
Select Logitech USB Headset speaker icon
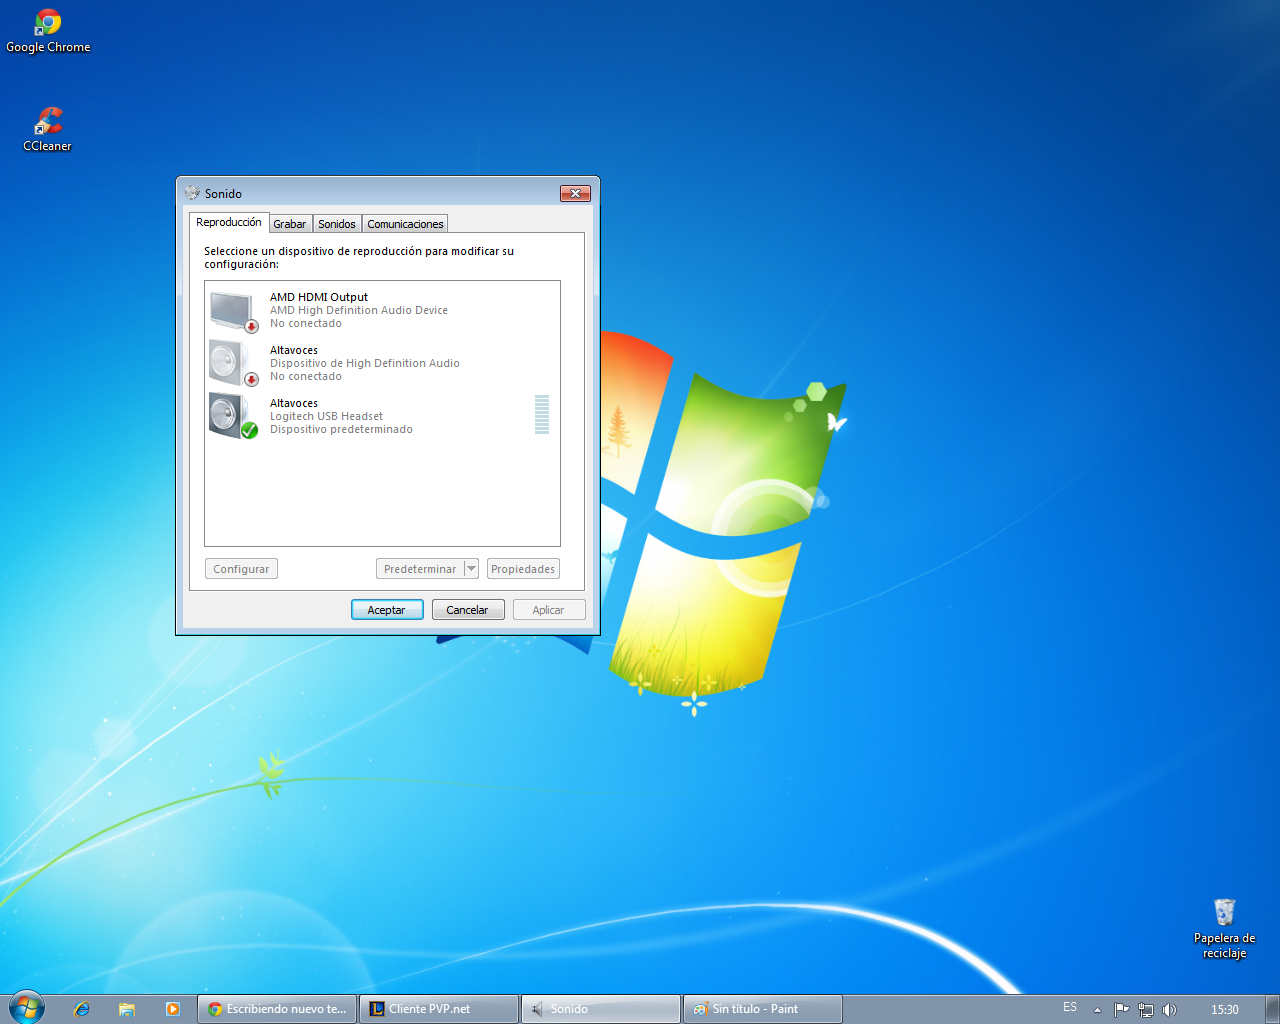point(234,416)
